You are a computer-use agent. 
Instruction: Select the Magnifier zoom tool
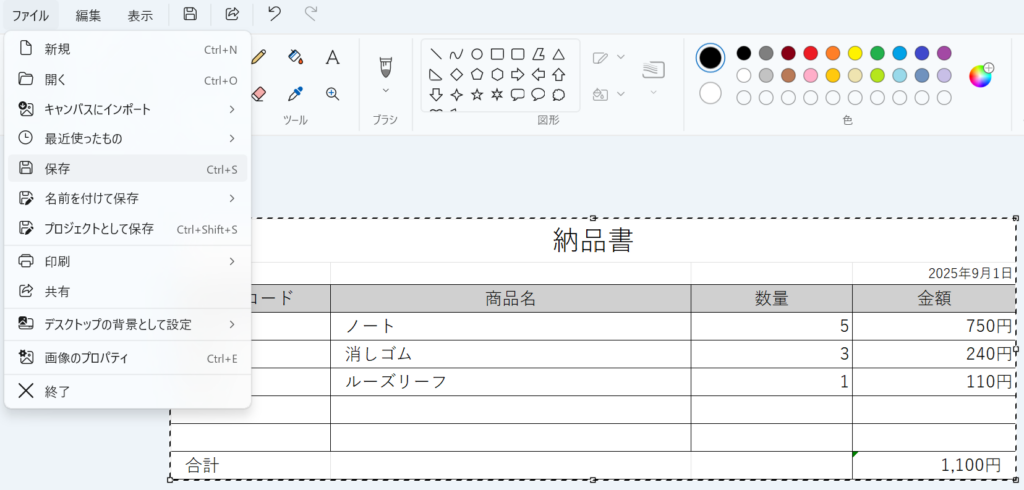333,94
